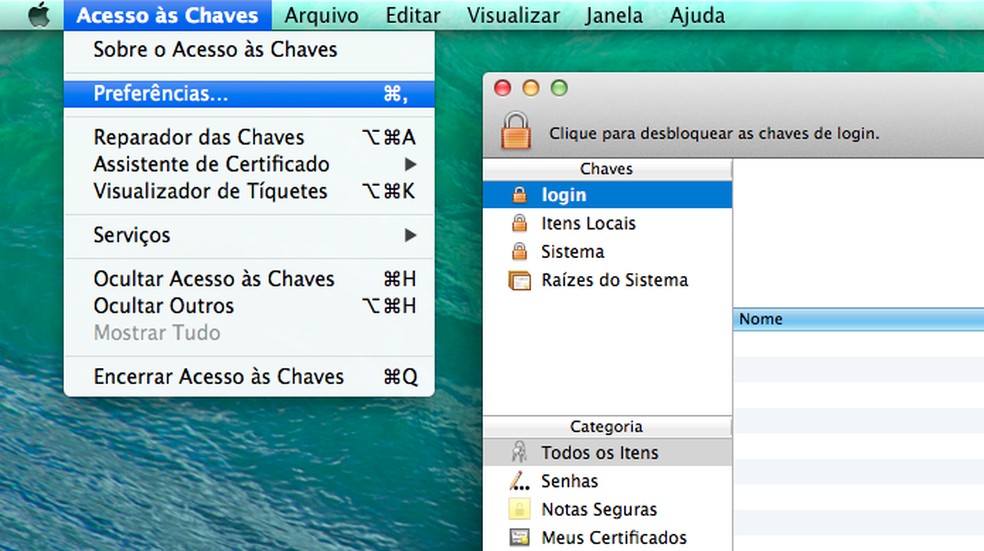Image resolution: width=984 pixels, height=551 pixels.
Task: Open the Arquivo menu
Action: [x=321, y=15]
